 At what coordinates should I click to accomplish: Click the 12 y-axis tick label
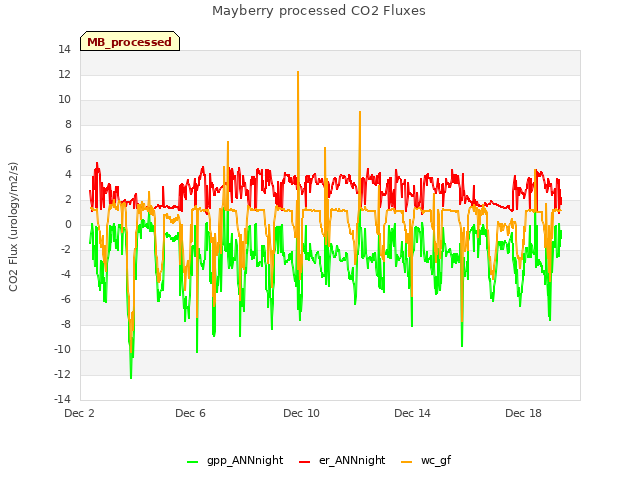[64, 75]
